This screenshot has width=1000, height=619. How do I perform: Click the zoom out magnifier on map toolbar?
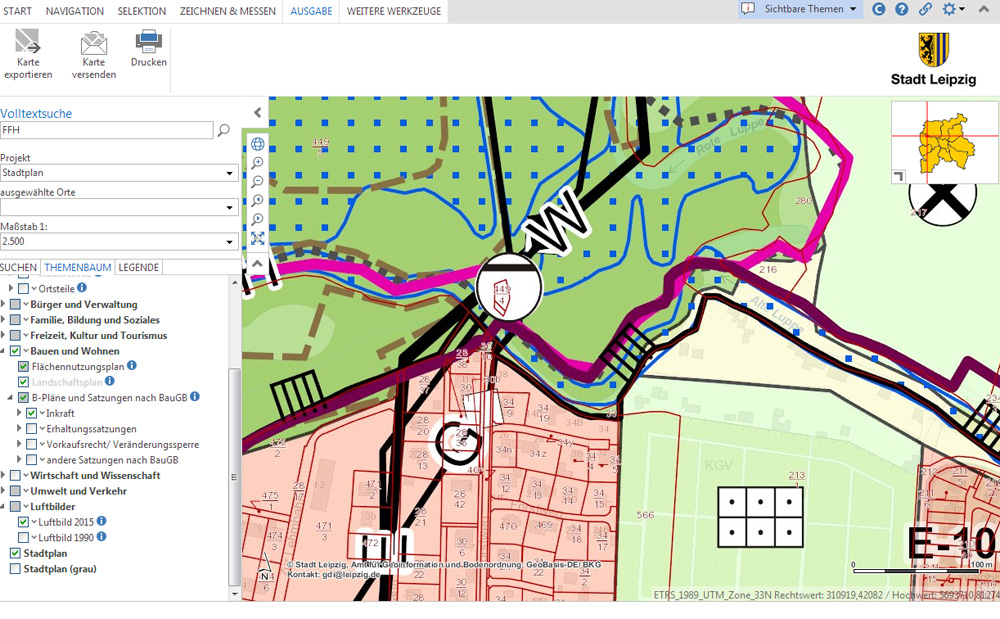click(257, 182)
